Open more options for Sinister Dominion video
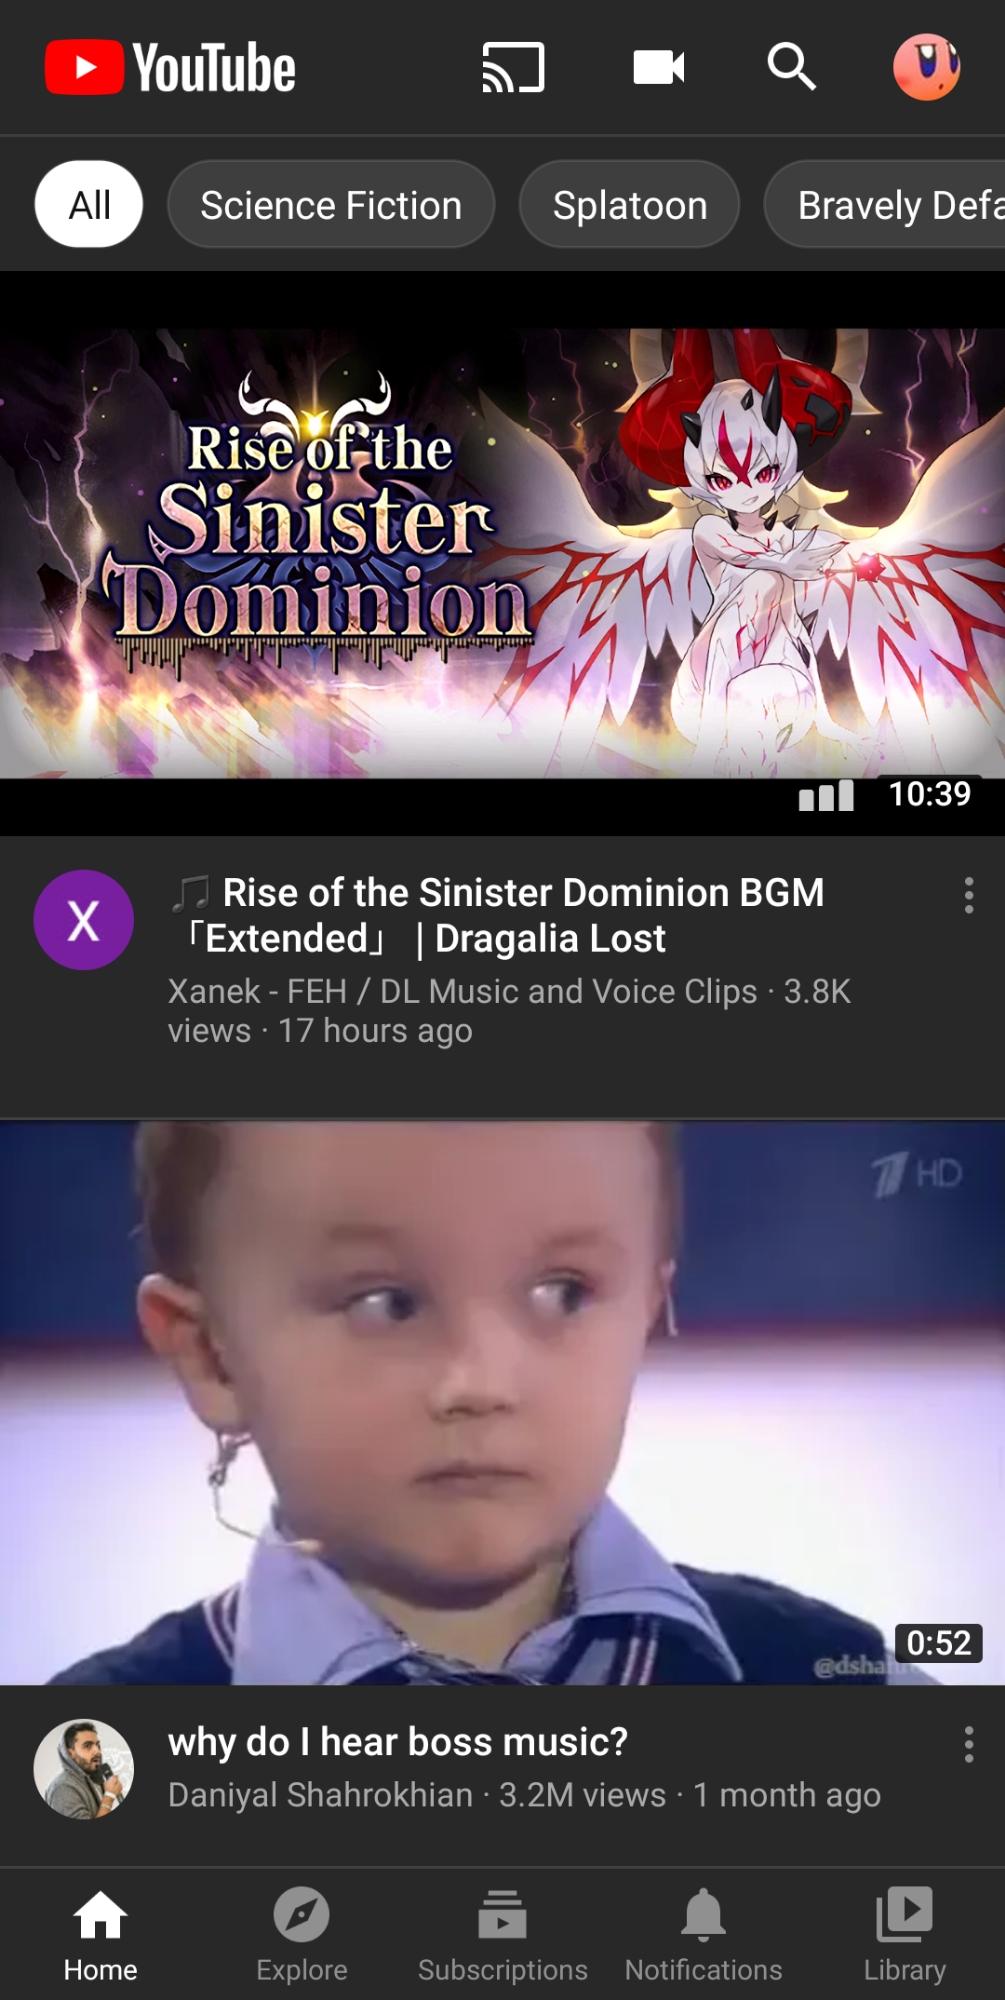 pyautogui.click(x=968, y=895)
